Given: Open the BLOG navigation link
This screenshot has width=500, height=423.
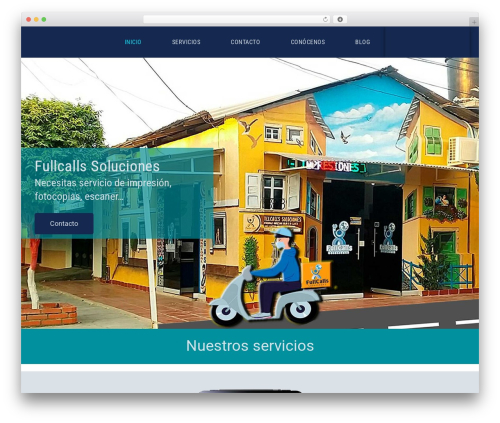Looking at the screenshot, I should point(362,42).
